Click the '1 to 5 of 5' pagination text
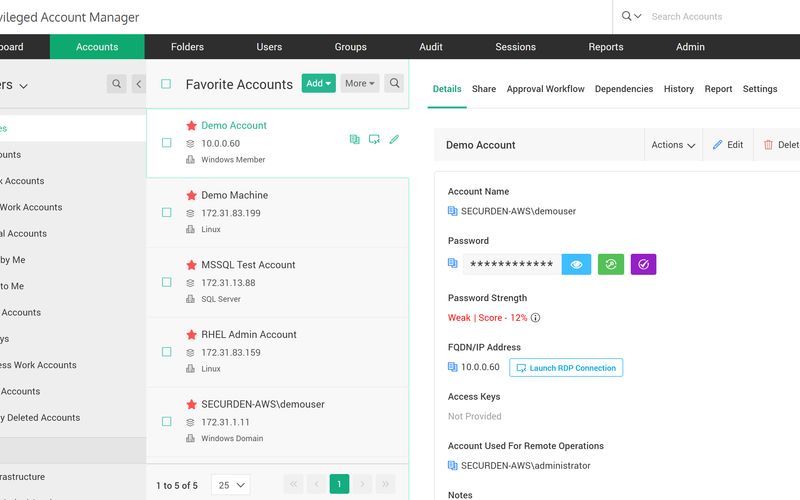Screen dimensions: 800x500 coord(177,485)
